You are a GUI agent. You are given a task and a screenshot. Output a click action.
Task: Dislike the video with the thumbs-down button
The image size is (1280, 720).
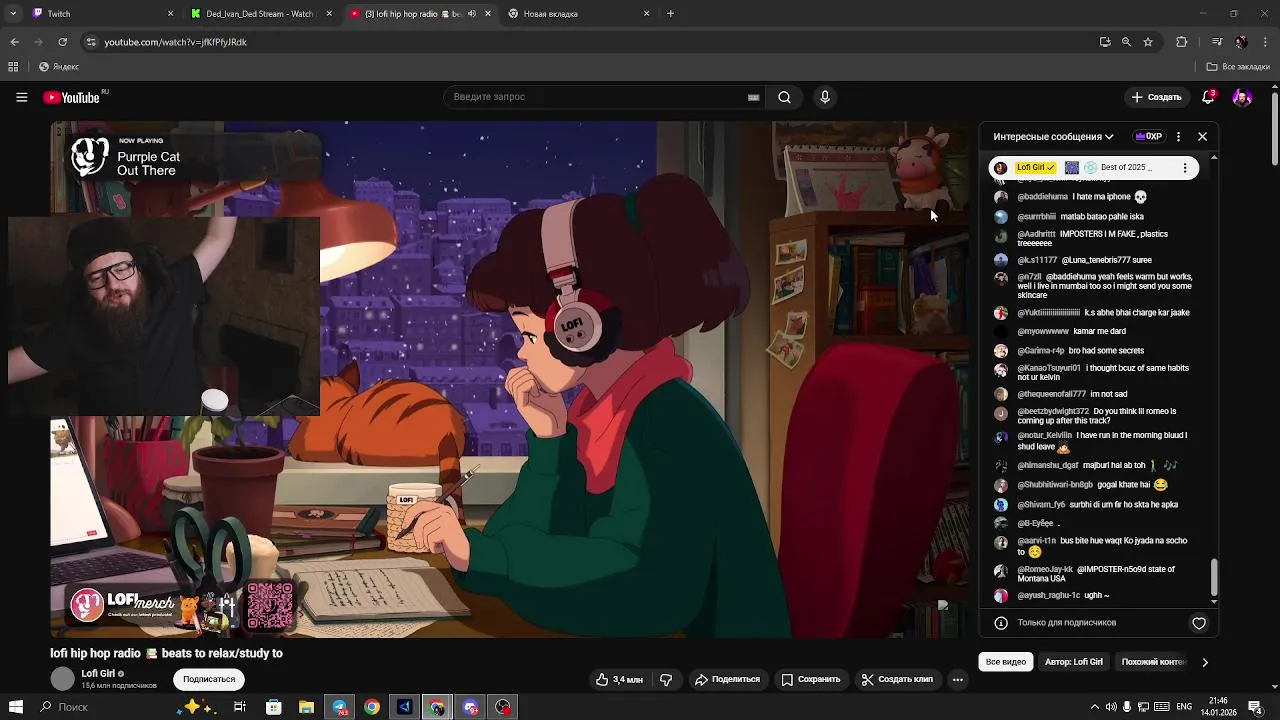coord(666,679)
